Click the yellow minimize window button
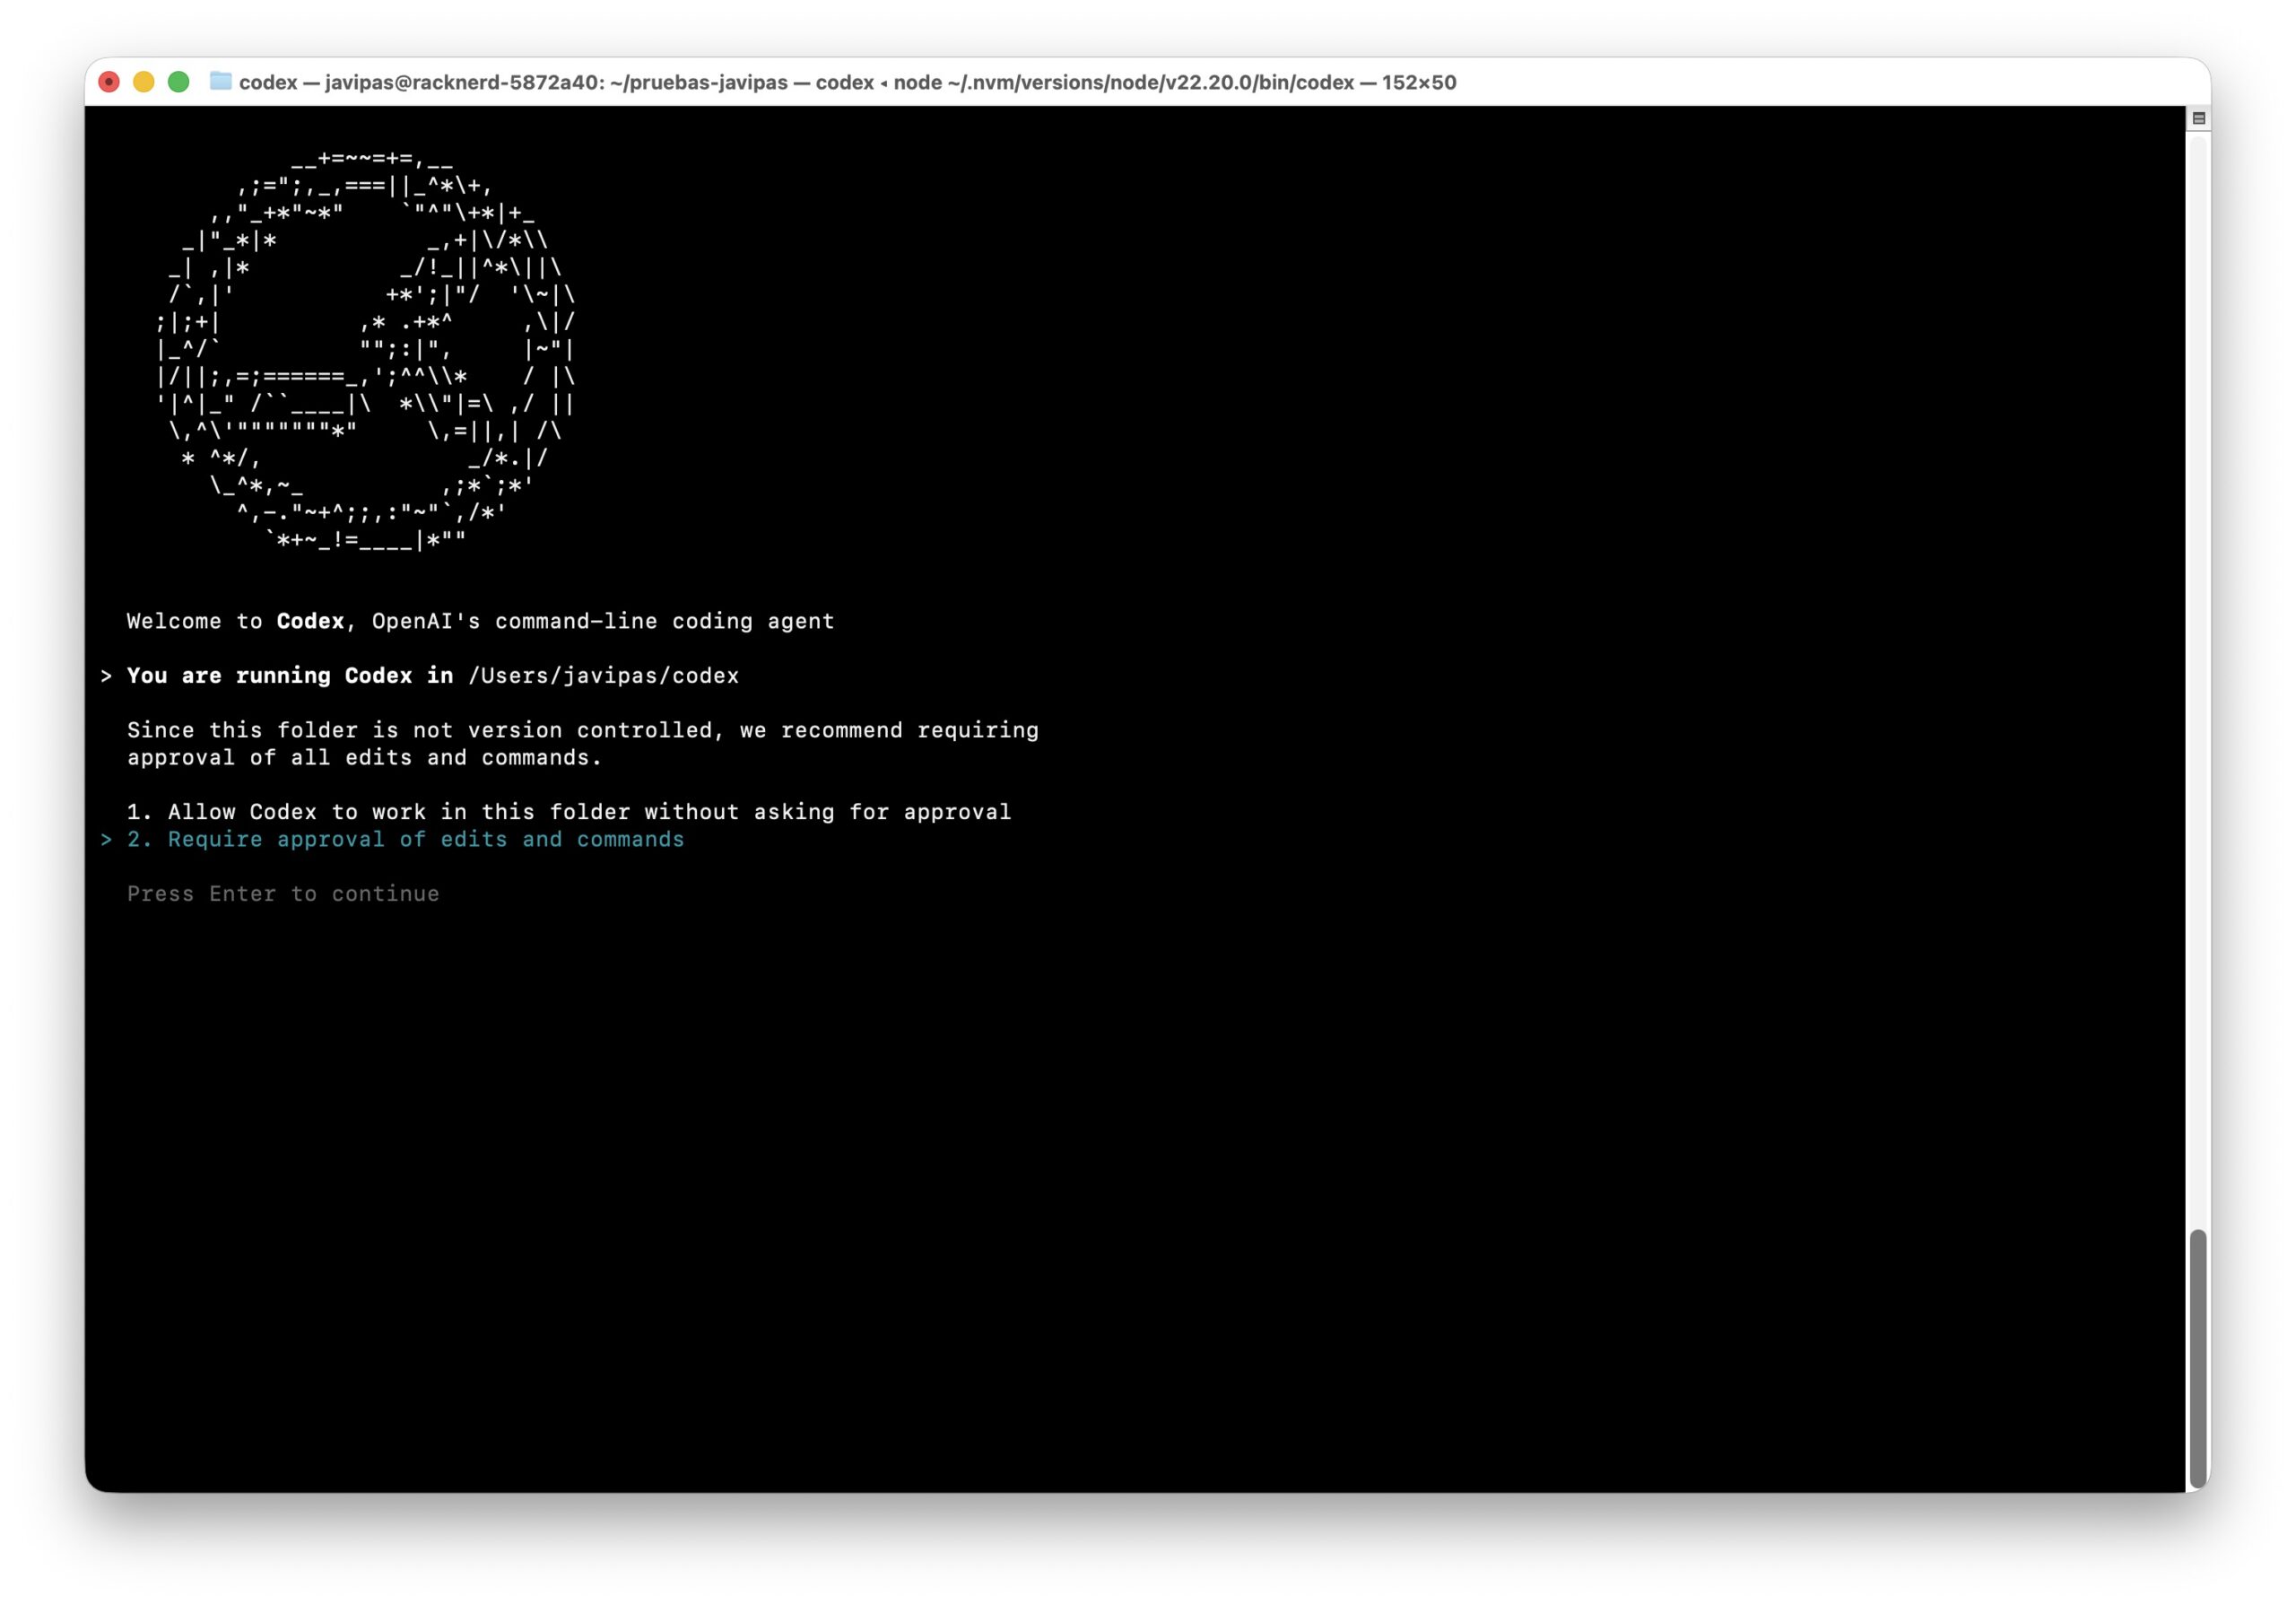The height and width of the screenshot is (1605, 2296). (x=144, y=82)
